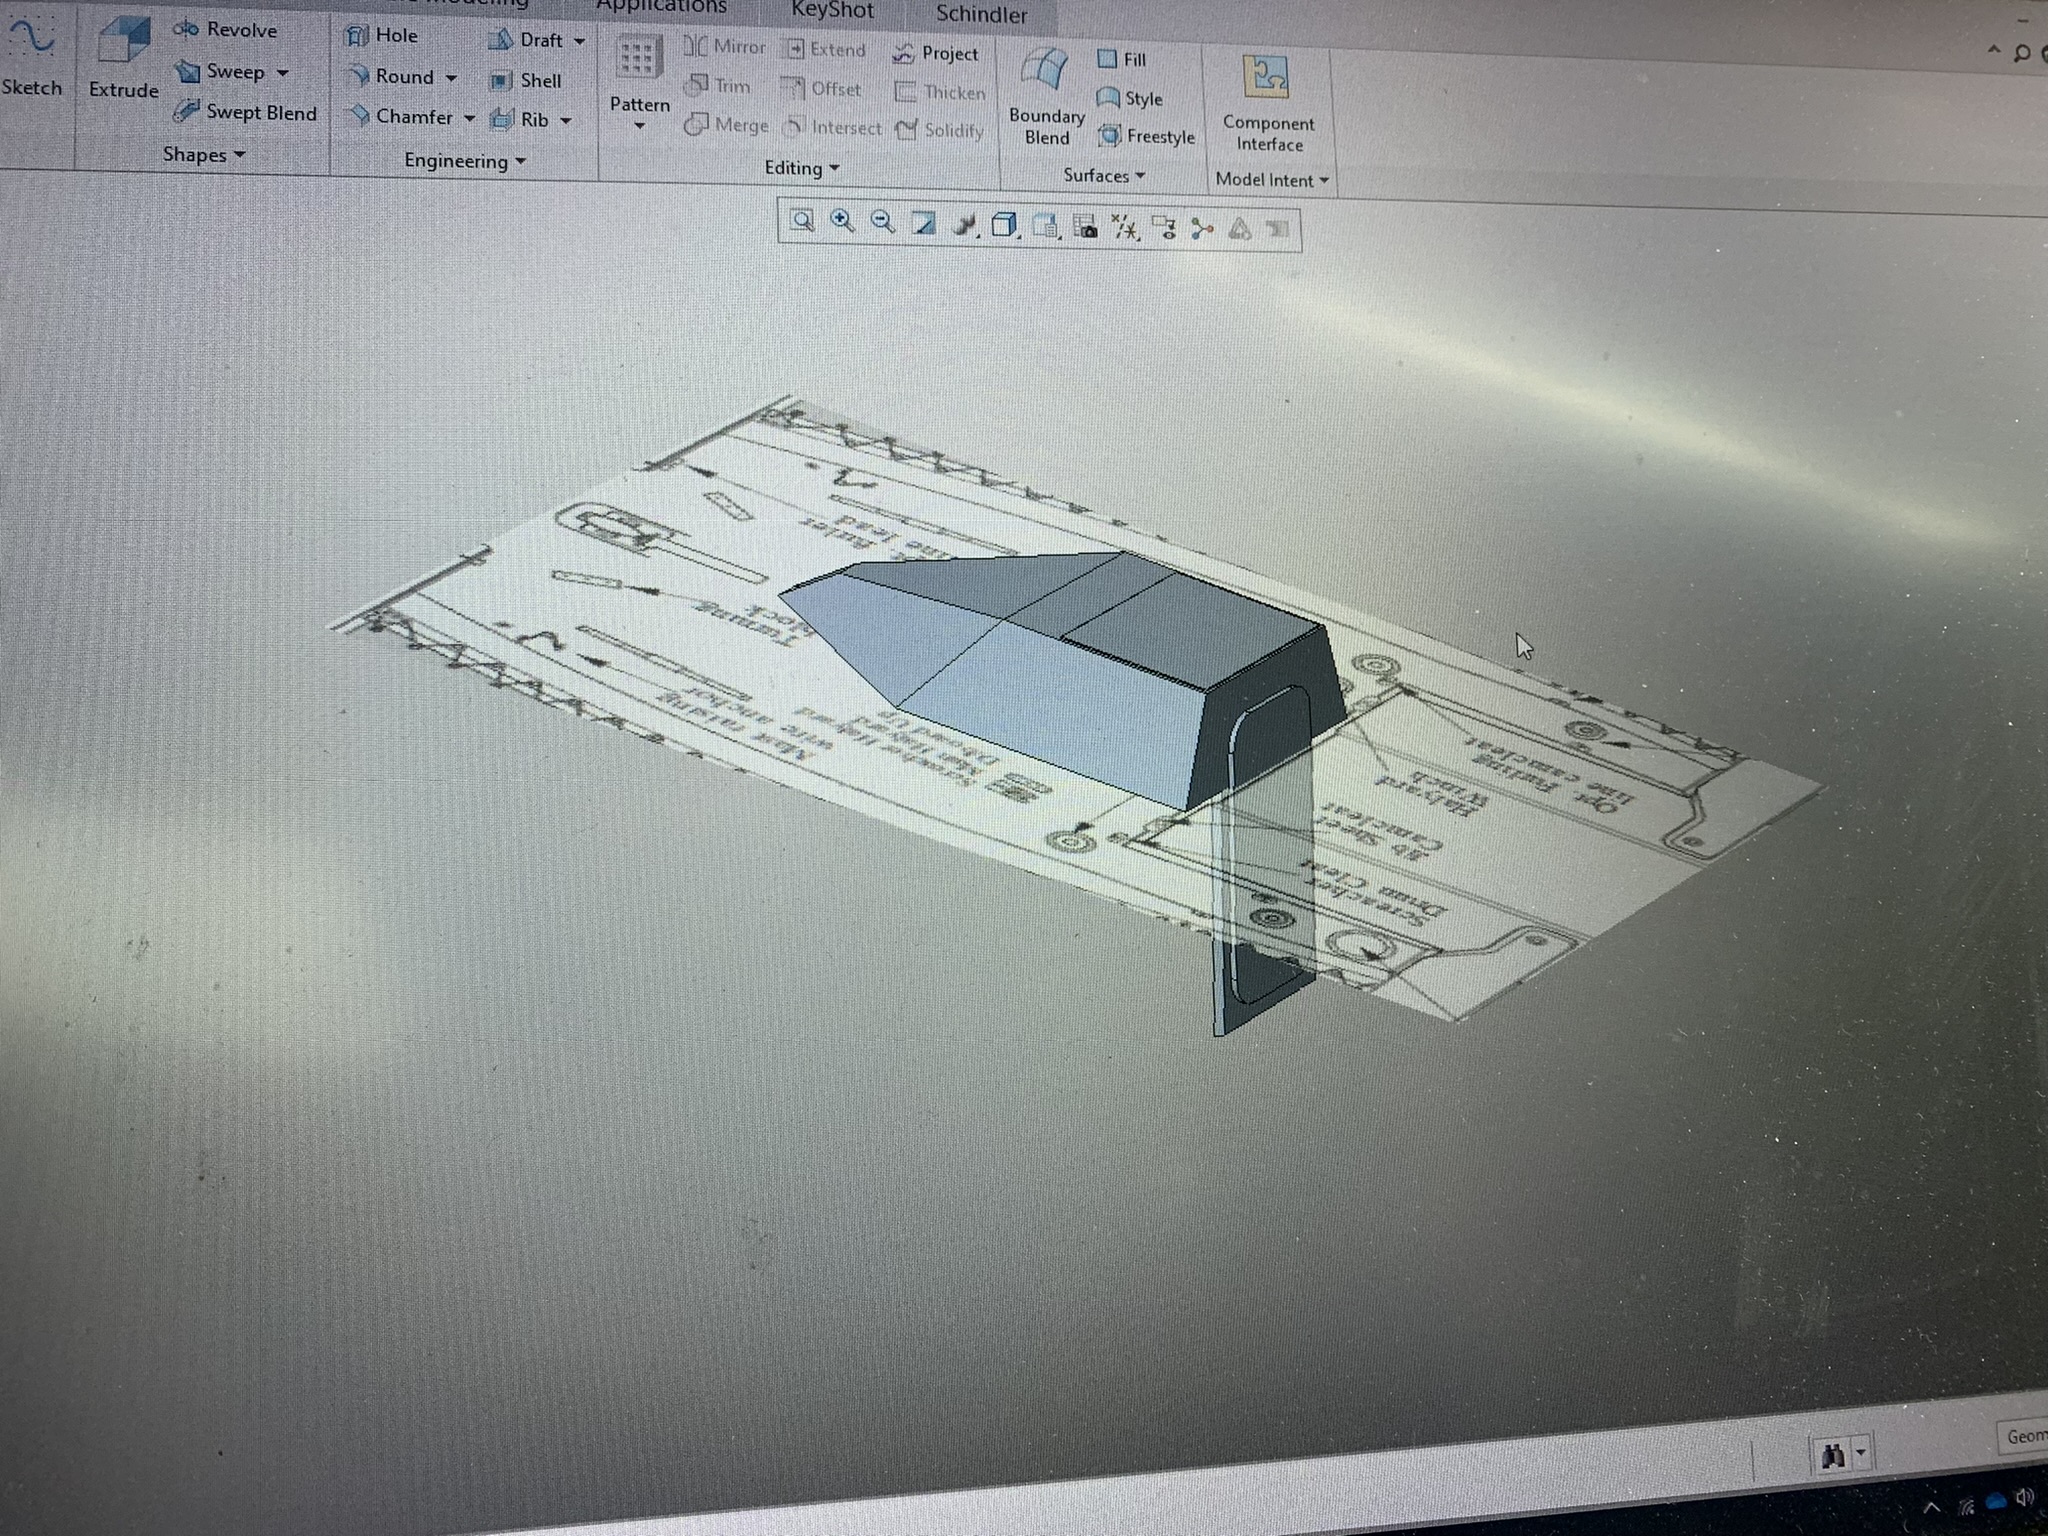Open the Schindler ribbon tab

coord(981,14)
